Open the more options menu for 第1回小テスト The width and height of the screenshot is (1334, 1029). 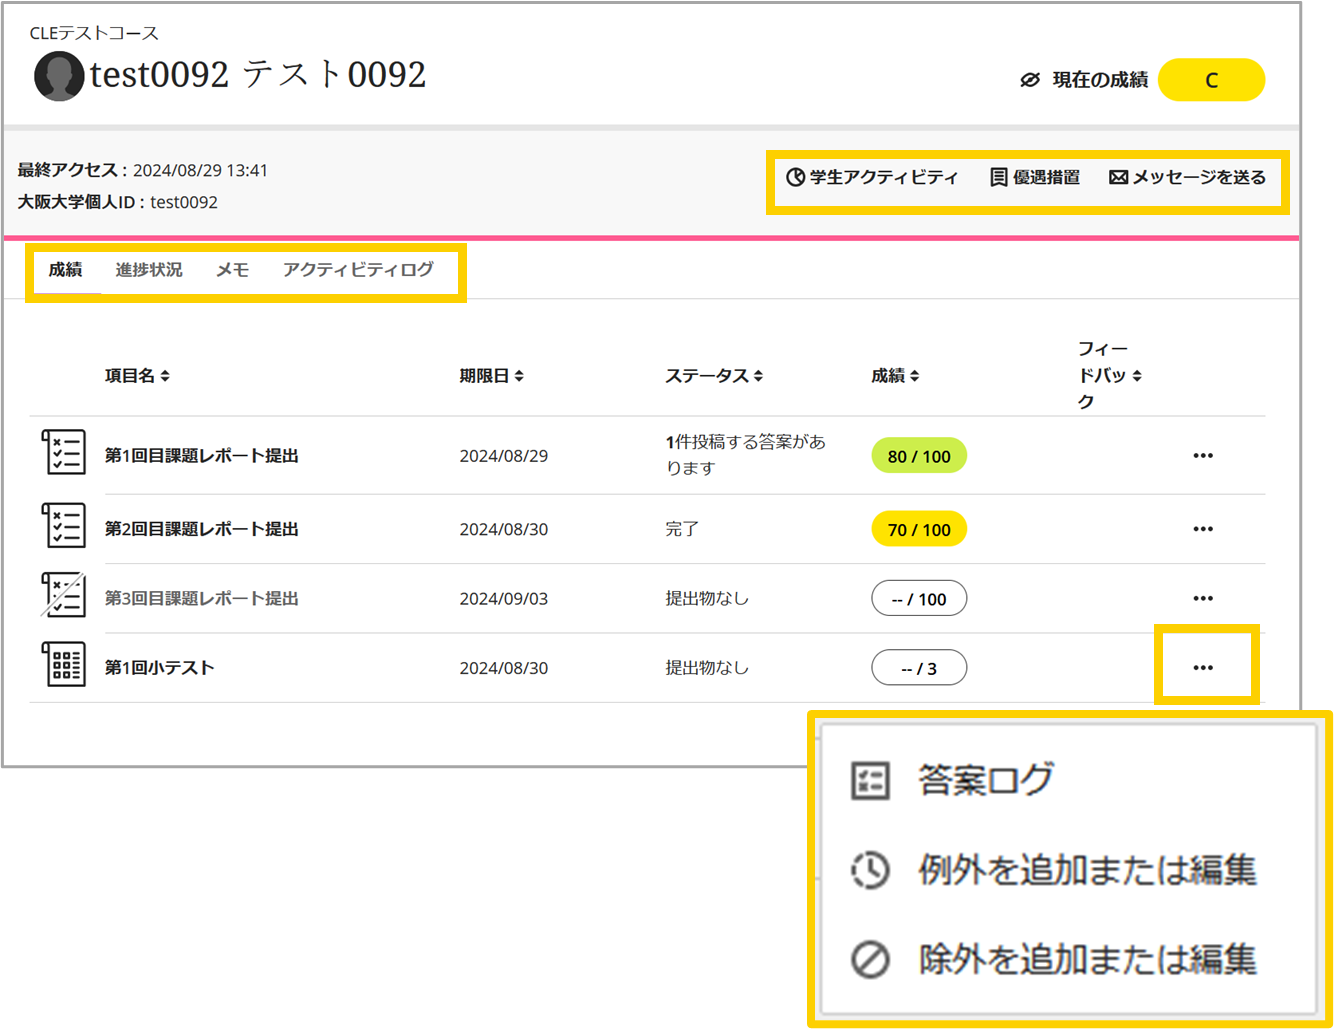(1203, 668)
